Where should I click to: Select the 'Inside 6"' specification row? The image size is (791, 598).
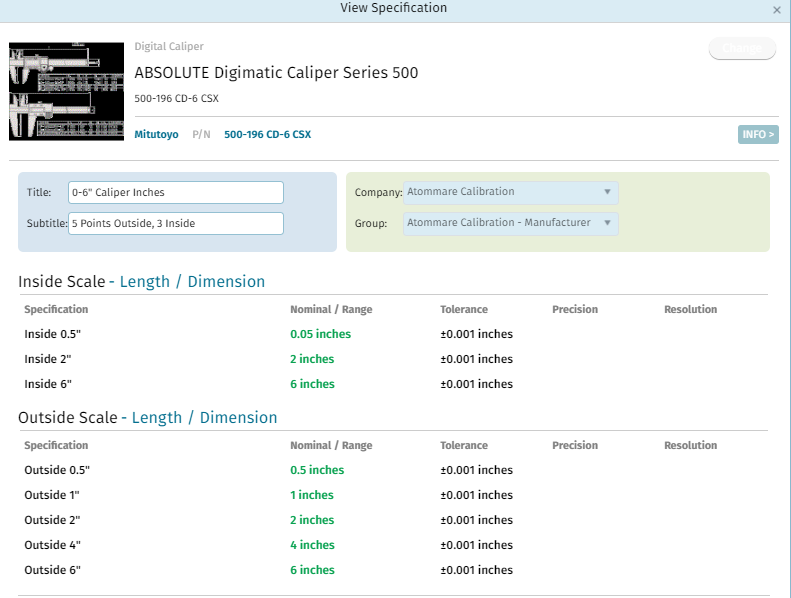tap(393, 384)
